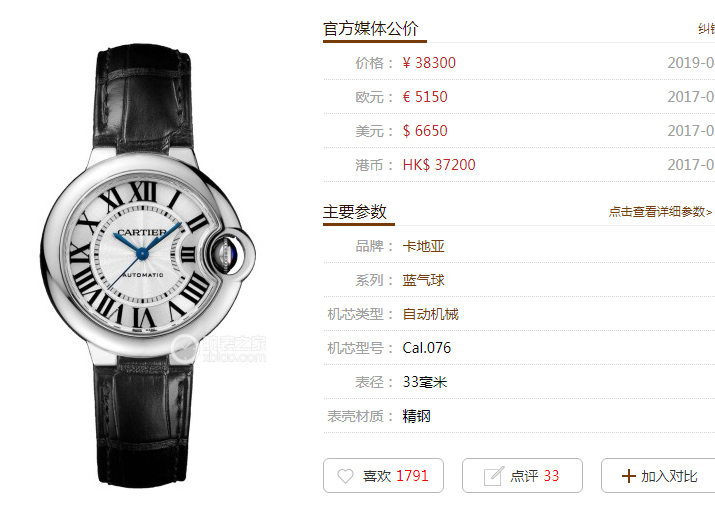Viewport: 715px width, 522px height.
Task: Select the movement type 自动机械 link
Action: pos(430,314)
